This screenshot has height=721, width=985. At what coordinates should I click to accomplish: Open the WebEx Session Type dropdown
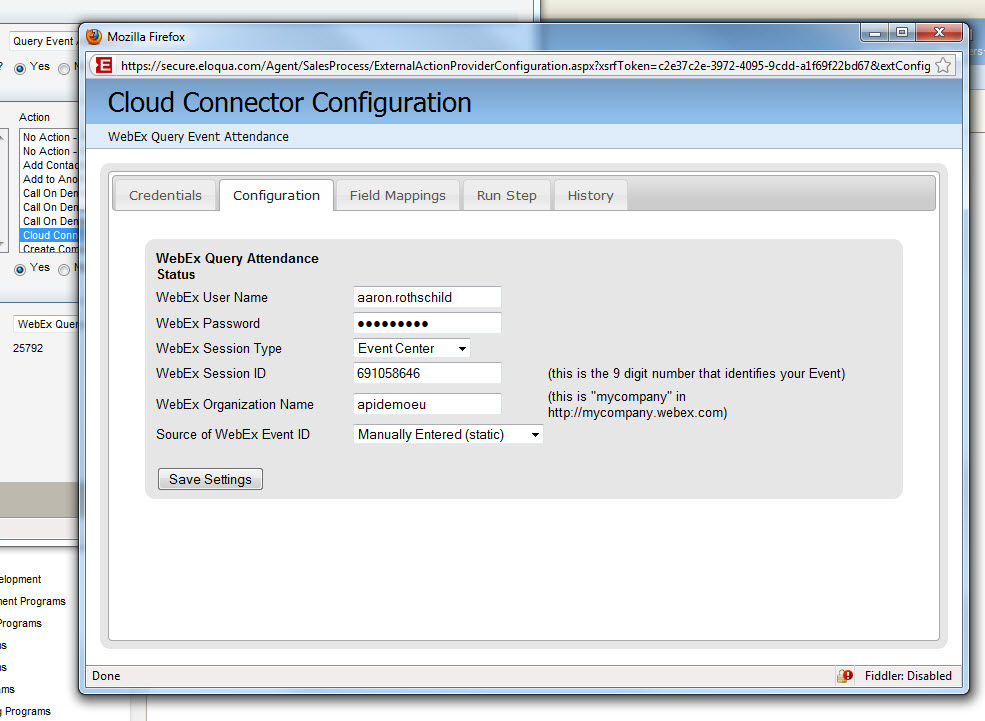click(411, 348)
